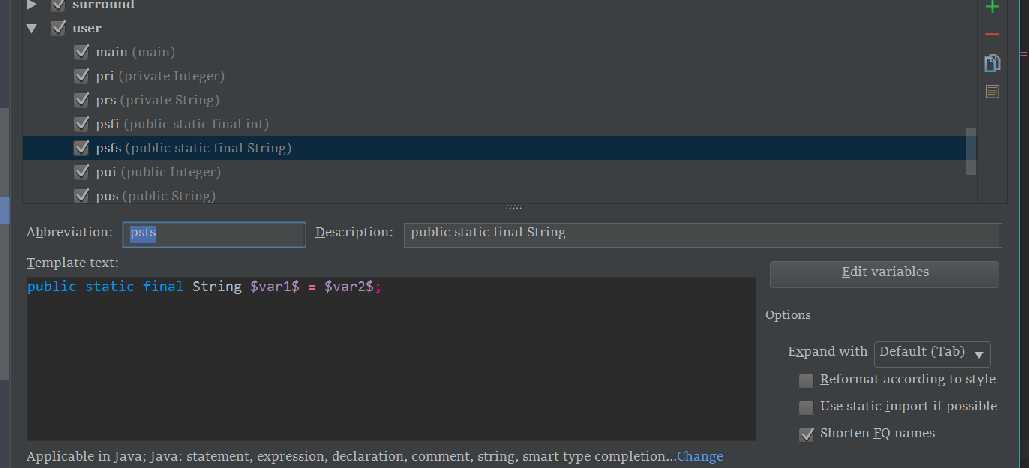Uncheck the pui template checkbox
Viewport: 1029px width, 468px height.
pos(81,171)
